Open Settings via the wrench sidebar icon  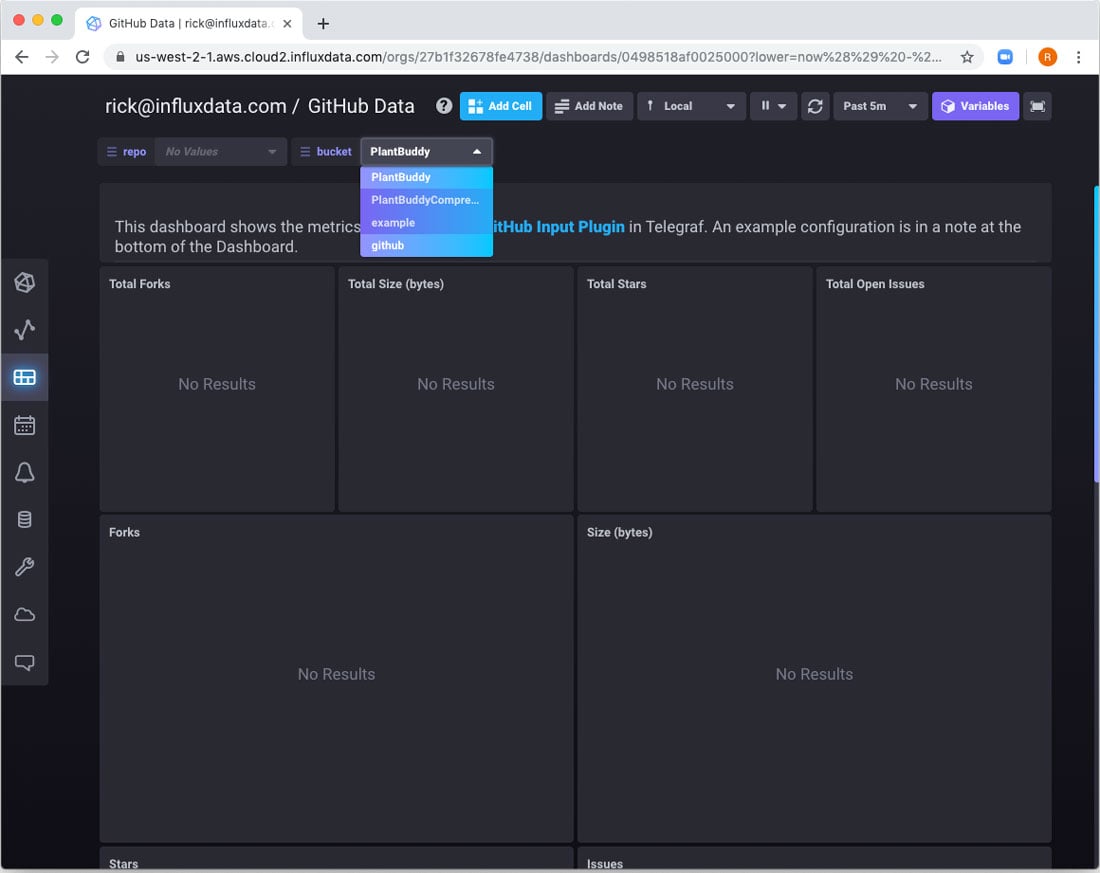(x=25, y=568)
